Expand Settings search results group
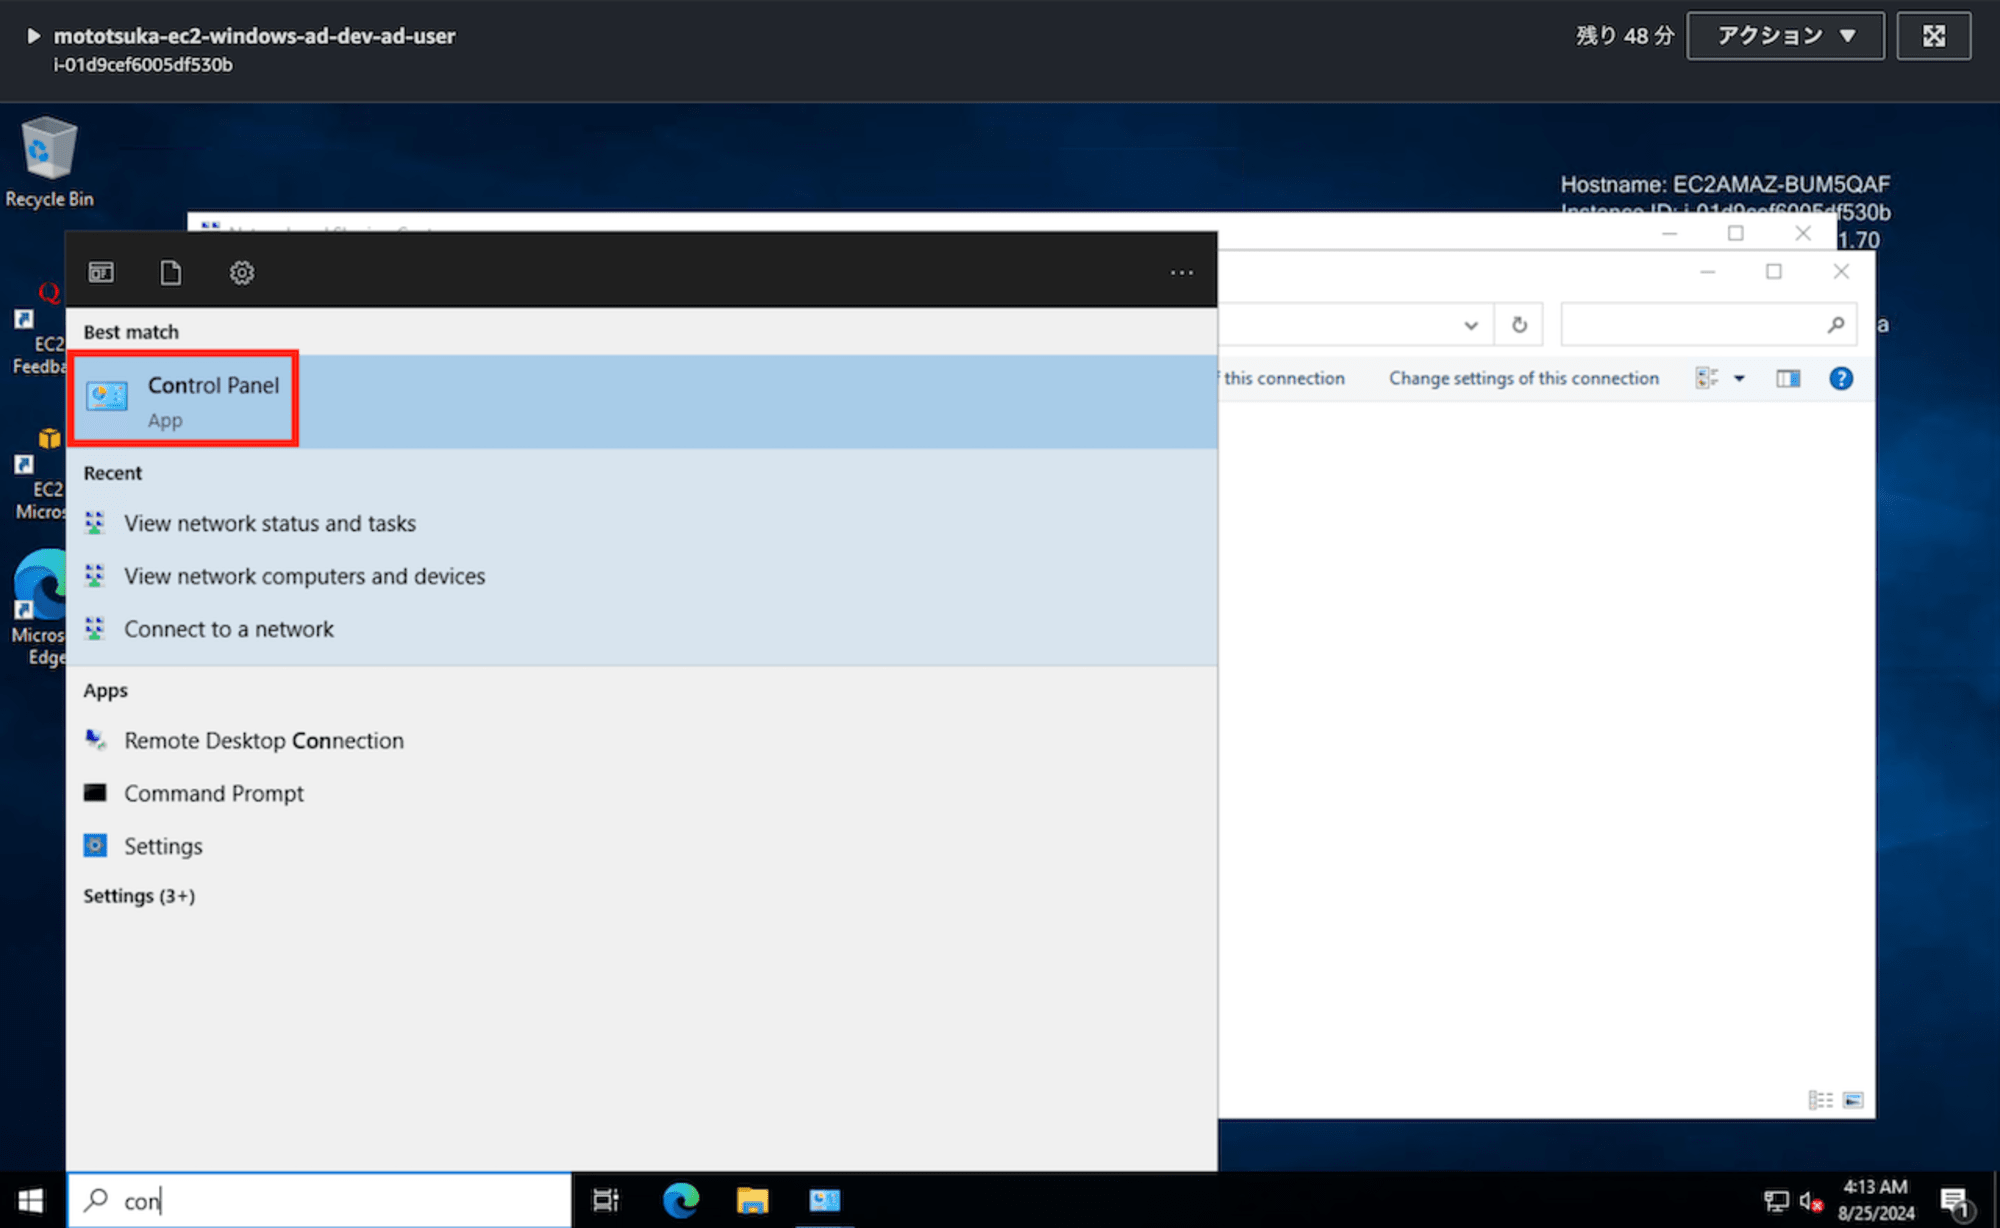The height and width of the screenshot is (1228, 2000). 139,895
